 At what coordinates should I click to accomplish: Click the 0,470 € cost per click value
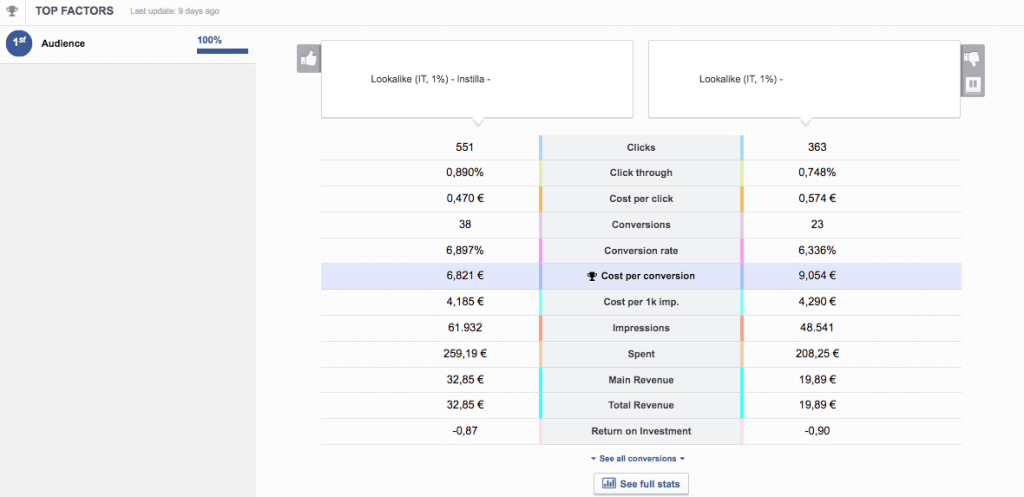464,199
